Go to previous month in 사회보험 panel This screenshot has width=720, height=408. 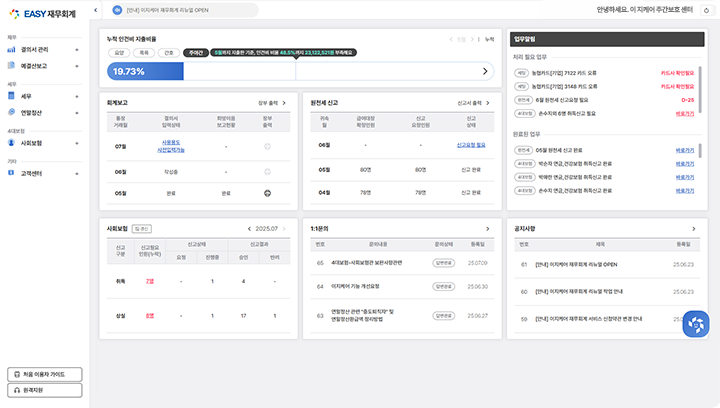coord(249,229)
